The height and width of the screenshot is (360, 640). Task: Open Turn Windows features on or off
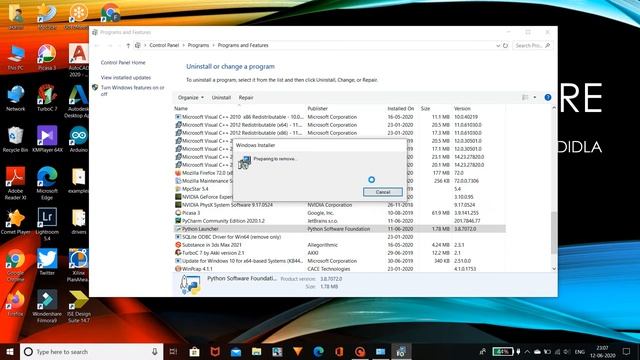click(x=132, y=91)
